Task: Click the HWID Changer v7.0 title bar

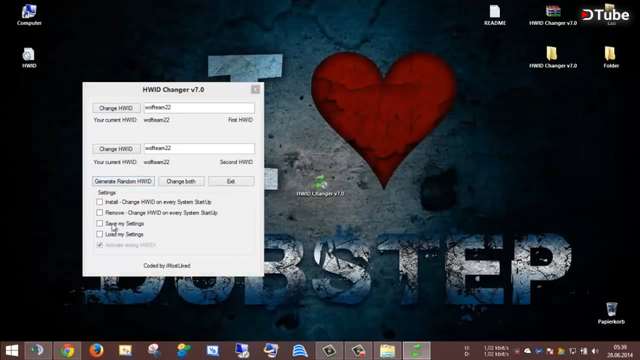Action: point(173,89)
